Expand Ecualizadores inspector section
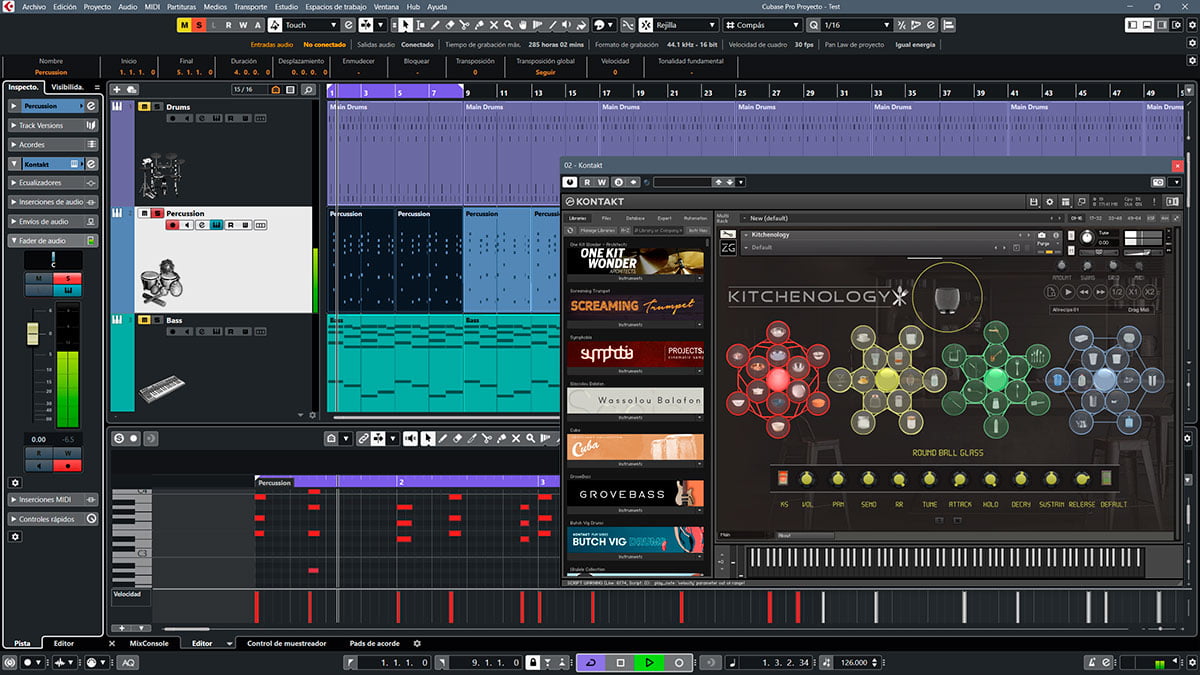Image resolution: width=1200 pixels, height=675 pixels. pyautogui.click(x=53, y=183)
